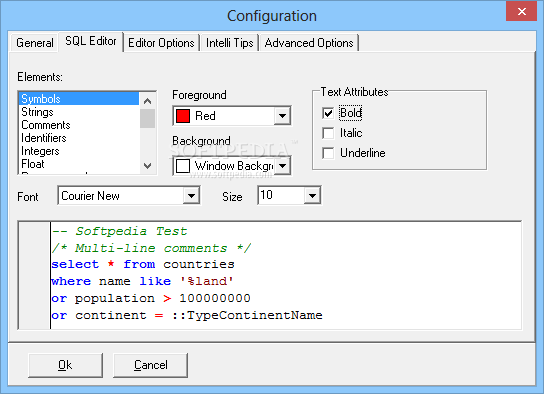
Task: Open the Font dropdown arrow
Action: [x=191, y=196]
